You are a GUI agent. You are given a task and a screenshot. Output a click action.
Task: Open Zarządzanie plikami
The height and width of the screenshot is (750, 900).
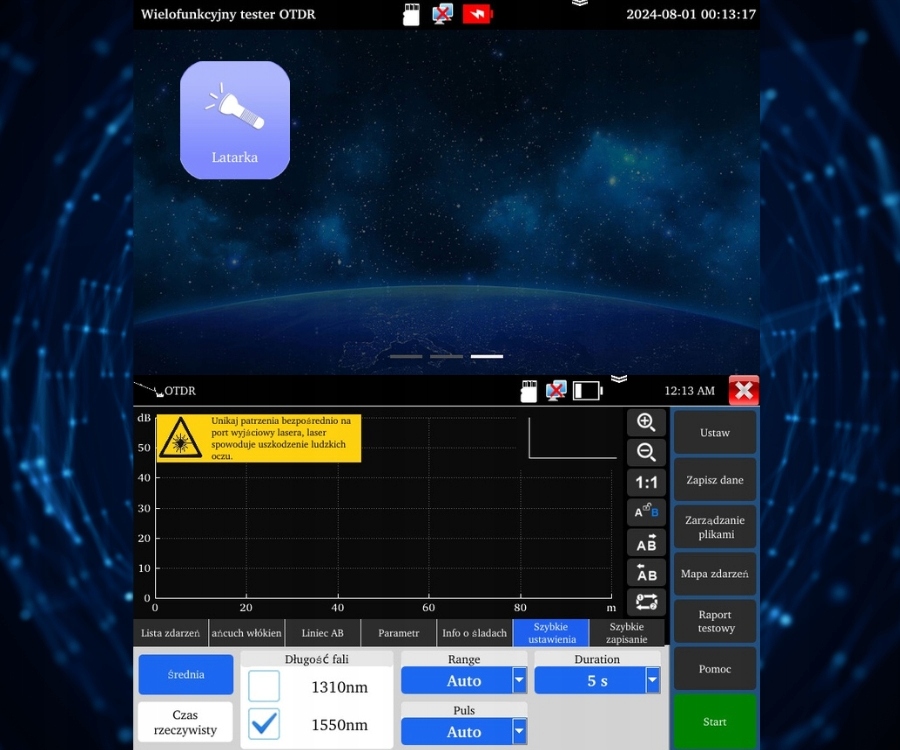tap(715, 527)
